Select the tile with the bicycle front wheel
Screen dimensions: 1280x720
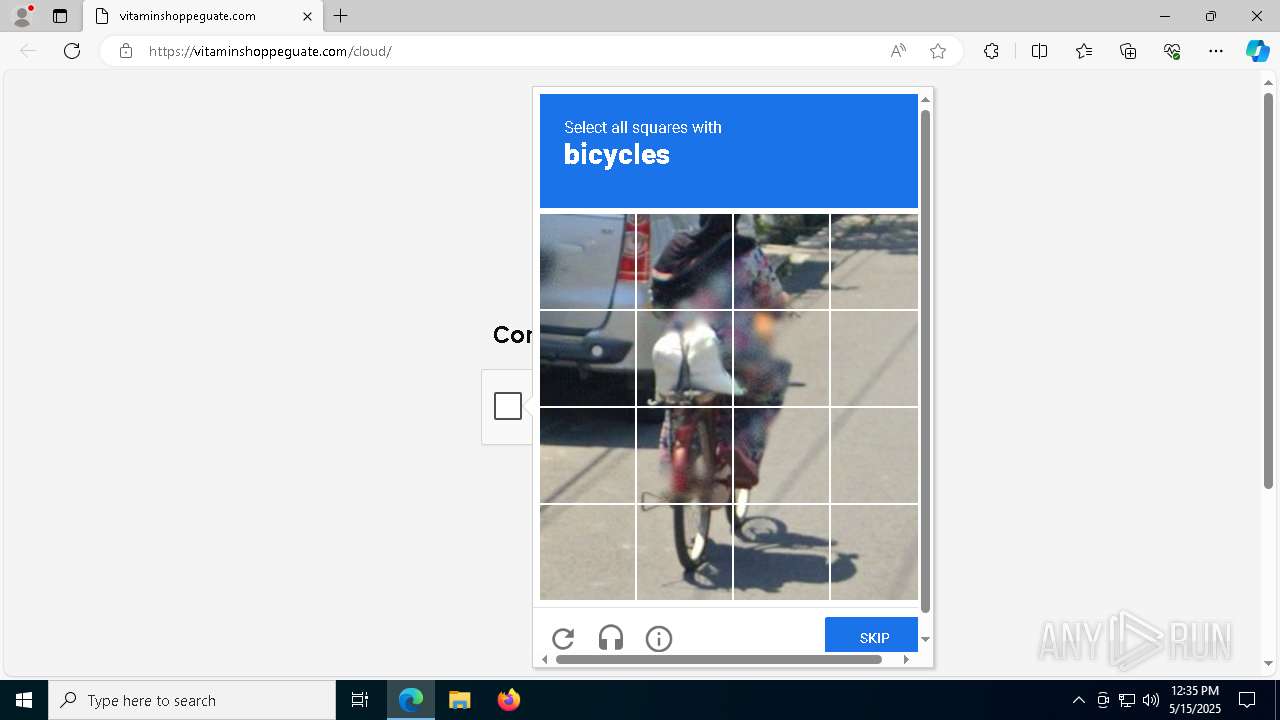pyautogui.click(x=684, y=552)
